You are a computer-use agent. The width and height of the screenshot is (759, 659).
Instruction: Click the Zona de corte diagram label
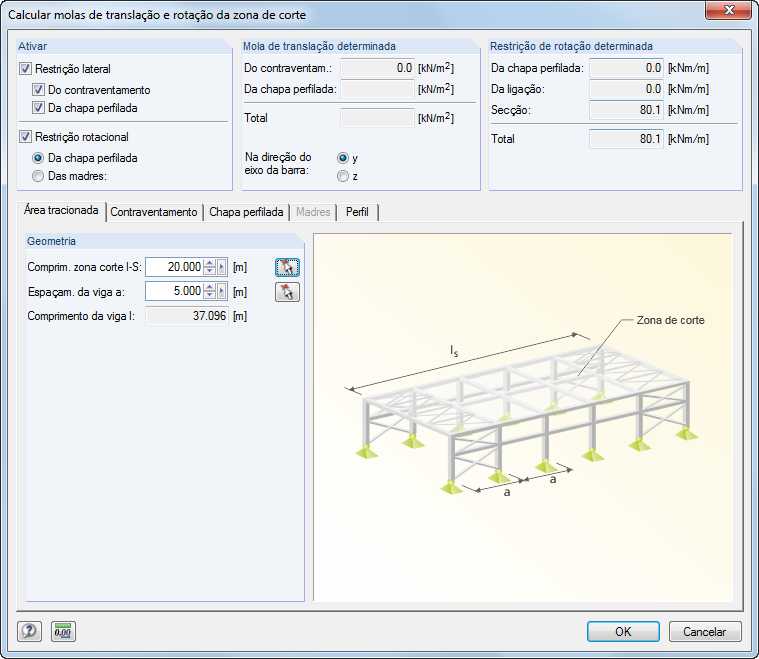(670, 320)
